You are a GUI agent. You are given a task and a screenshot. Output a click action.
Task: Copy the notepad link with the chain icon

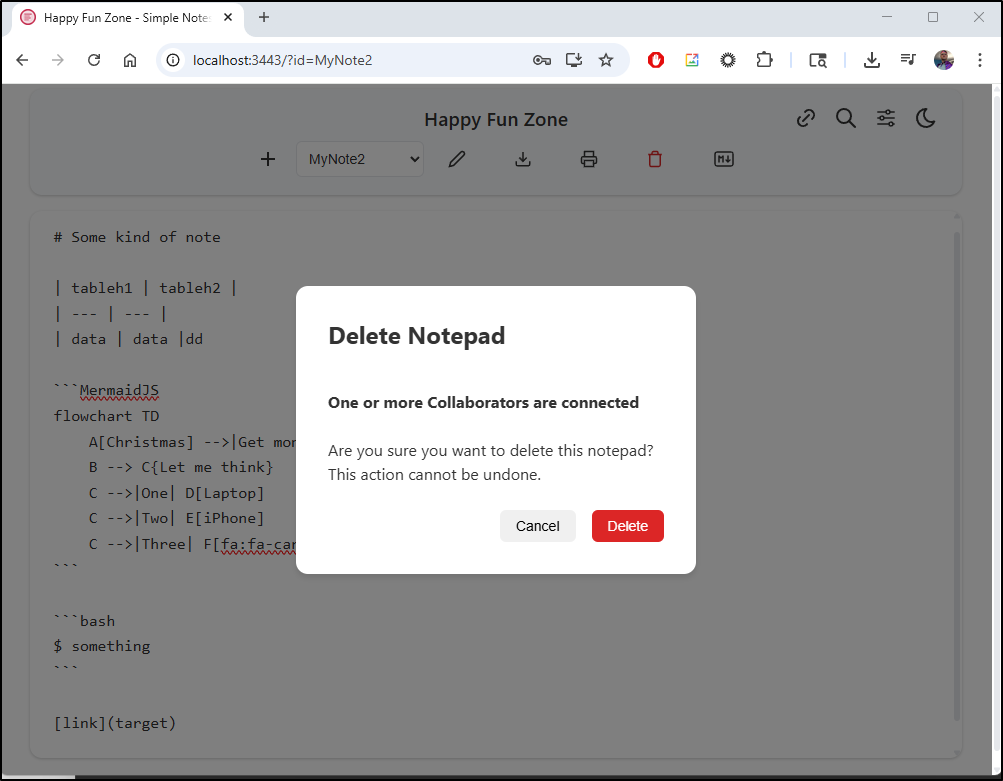click(x=806, y=118)
